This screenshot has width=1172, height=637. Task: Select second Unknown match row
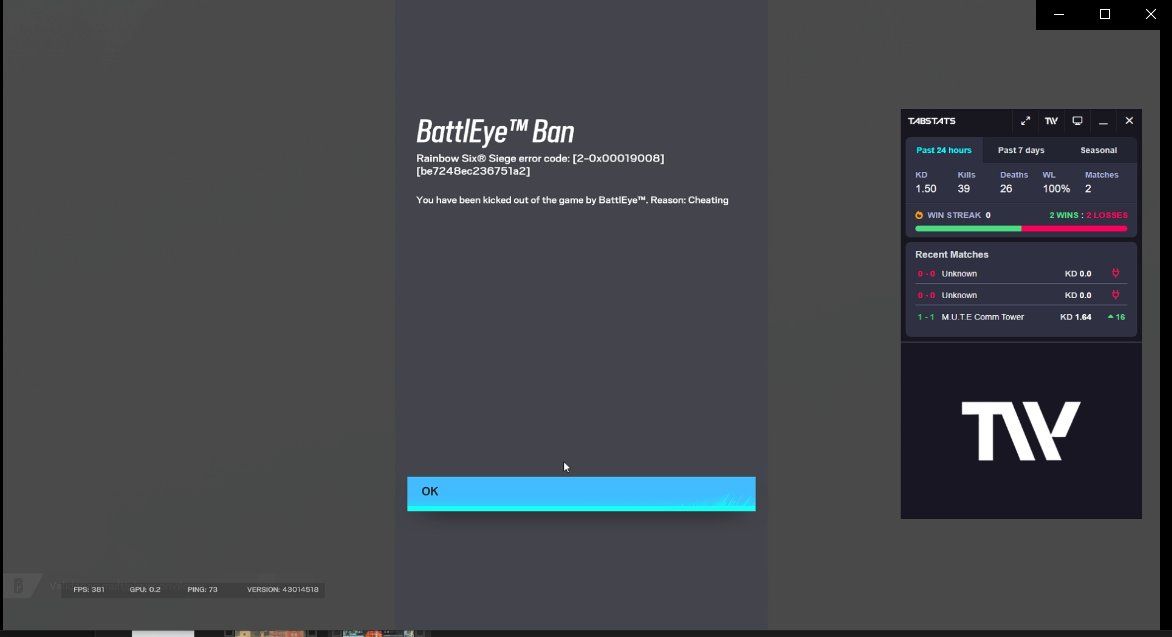coord(1021,295)
